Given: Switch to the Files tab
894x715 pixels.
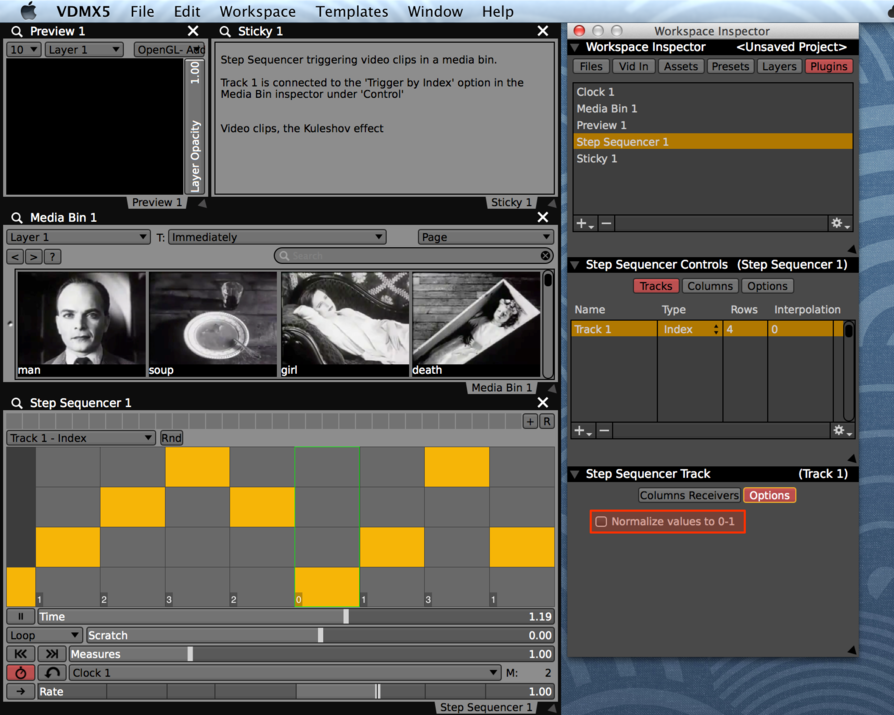Looking at the screenshot, I should [591, 67].
